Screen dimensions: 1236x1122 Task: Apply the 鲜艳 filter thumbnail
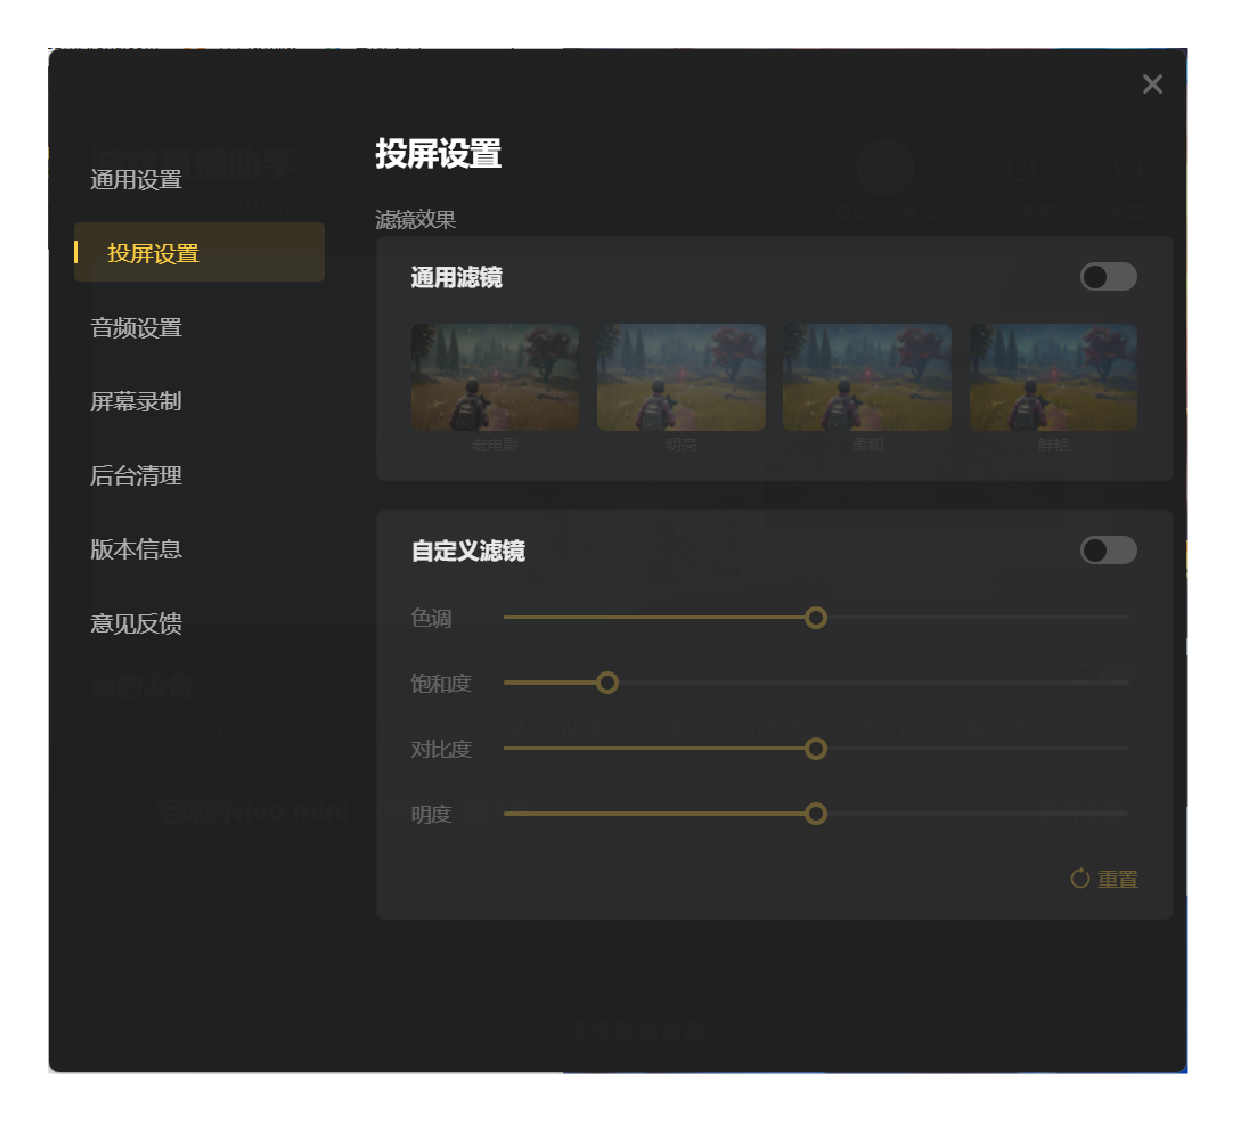point(1053,378)
